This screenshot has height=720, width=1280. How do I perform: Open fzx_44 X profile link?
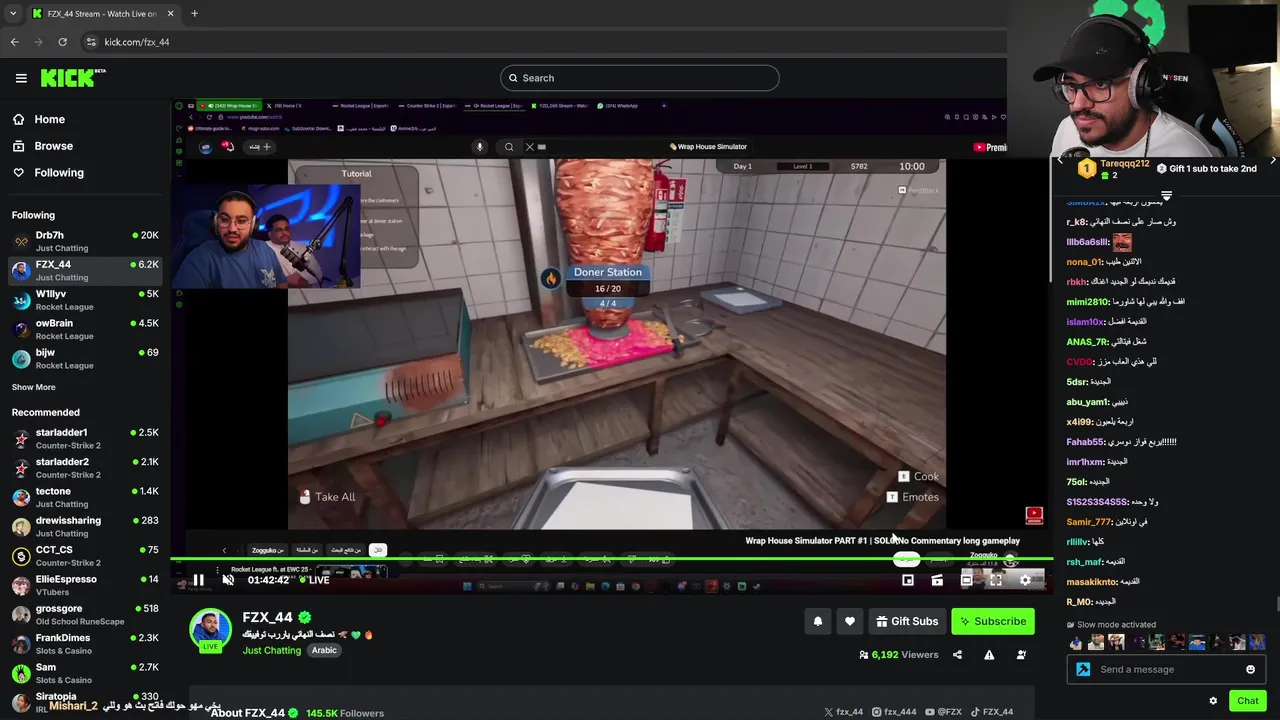843,712
